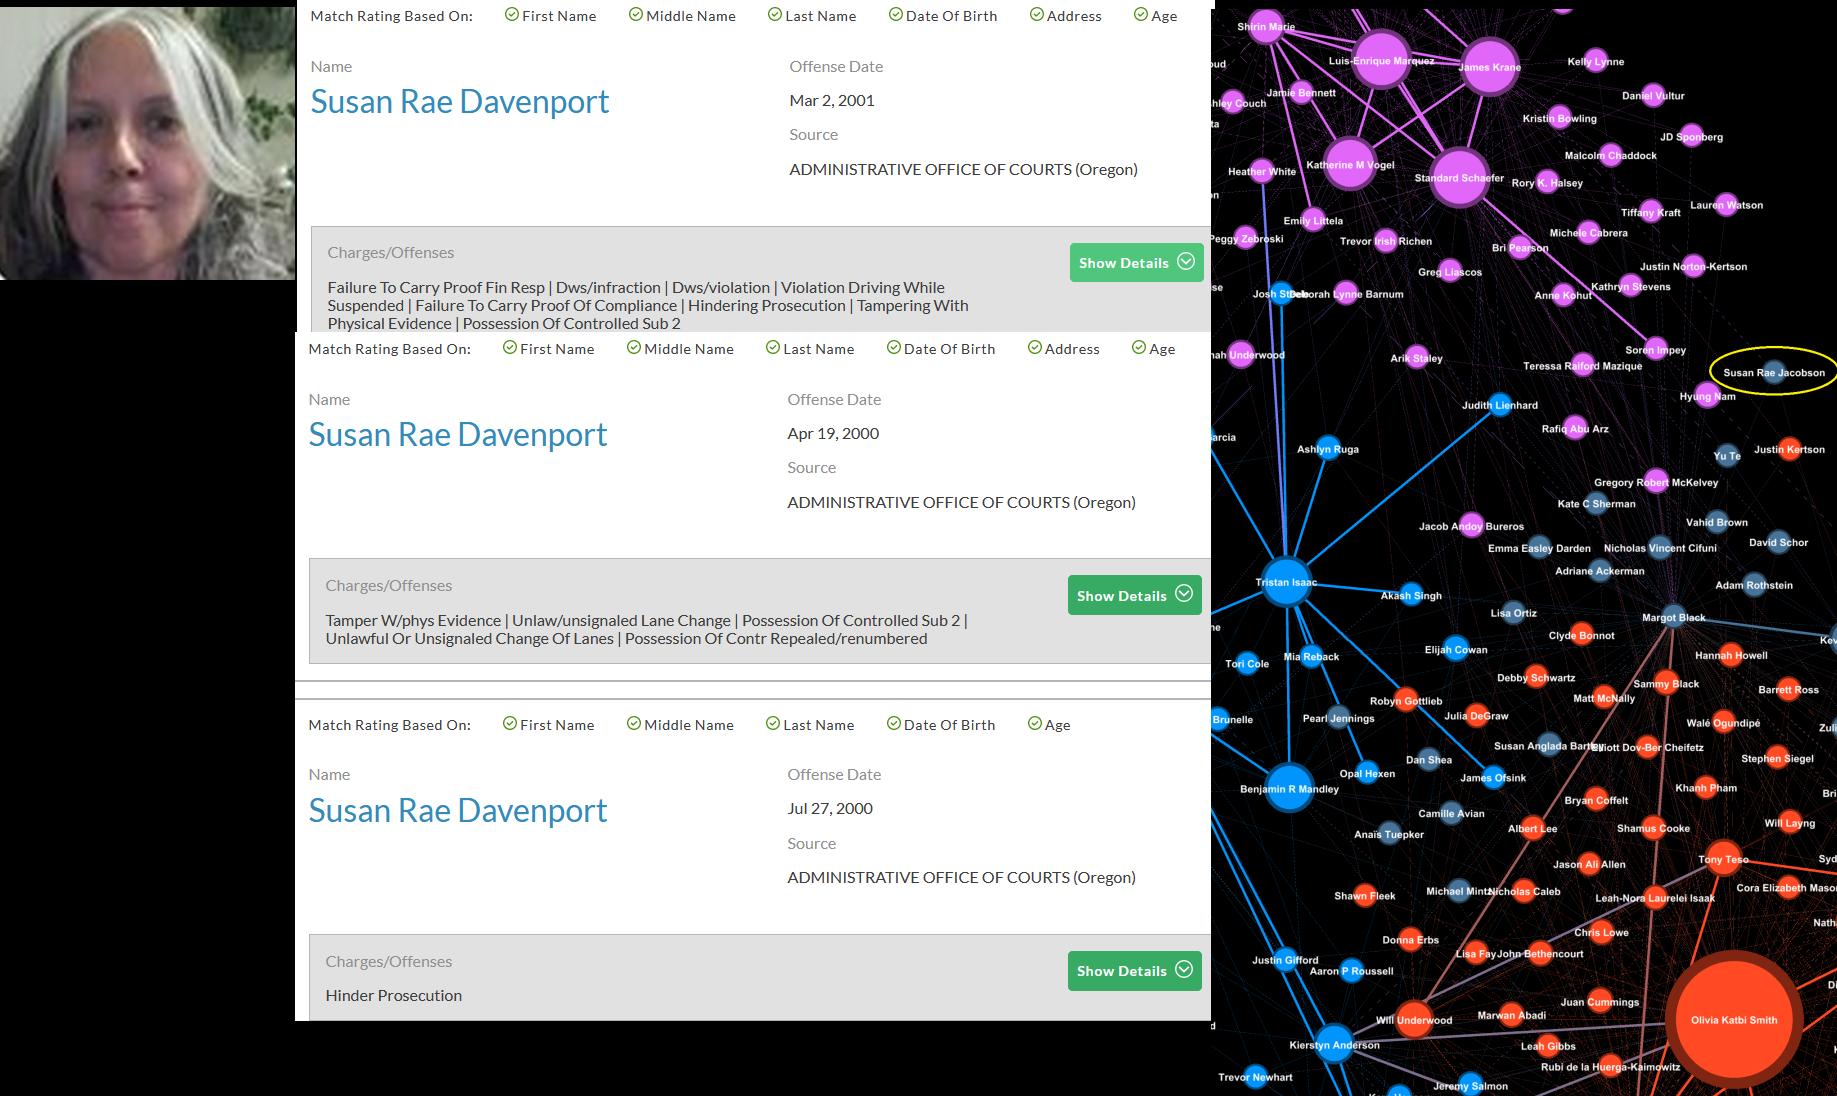Toggle Address check in Apr 19, 2000 record
The image size is (1837, 1096).
1035,348
